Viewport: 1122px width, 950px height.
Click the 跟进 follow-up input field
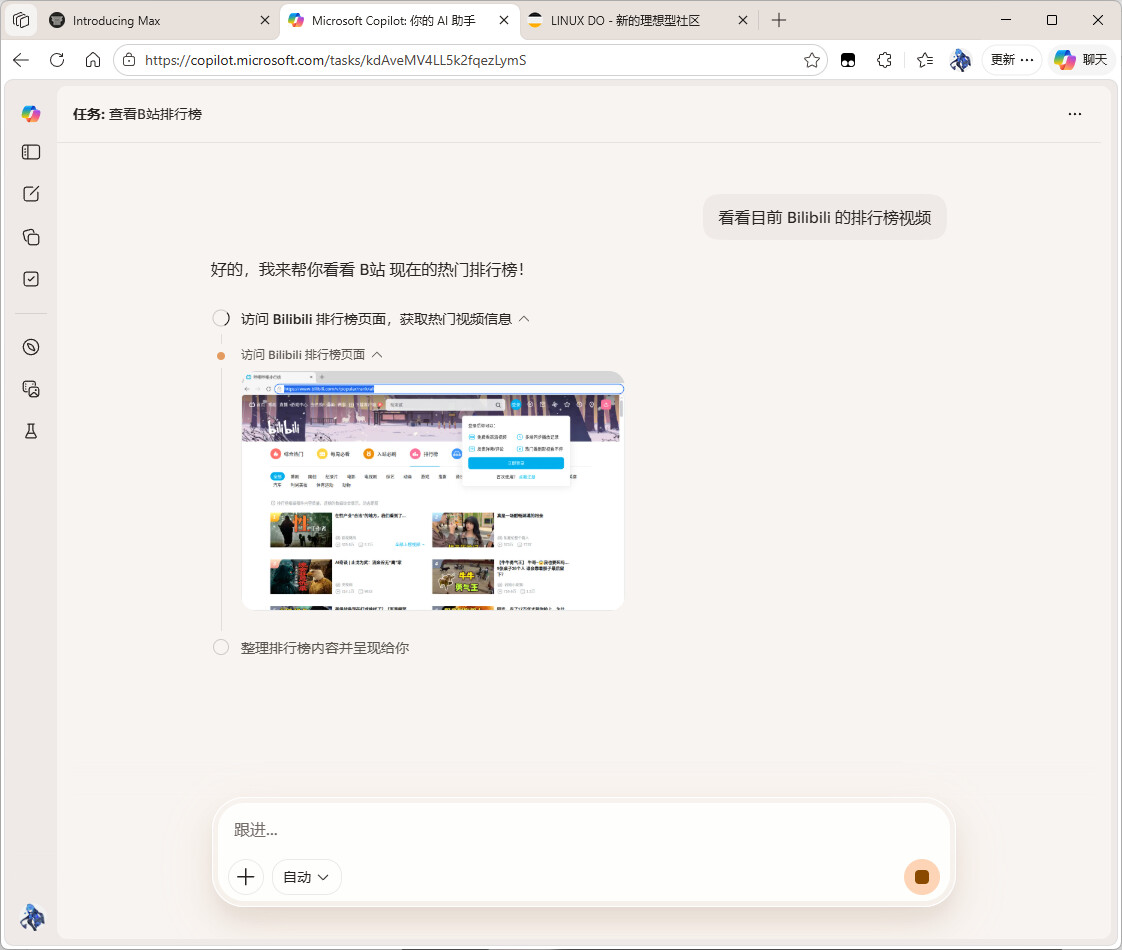(583, 830)
